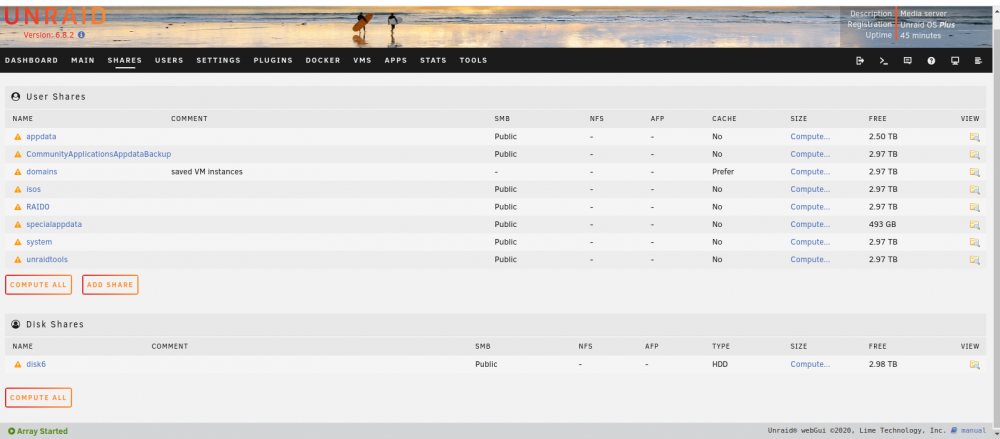Click the 'Prefer' cache value for domains
This screenshot has height=439, width=1000.
pos(723,172)
